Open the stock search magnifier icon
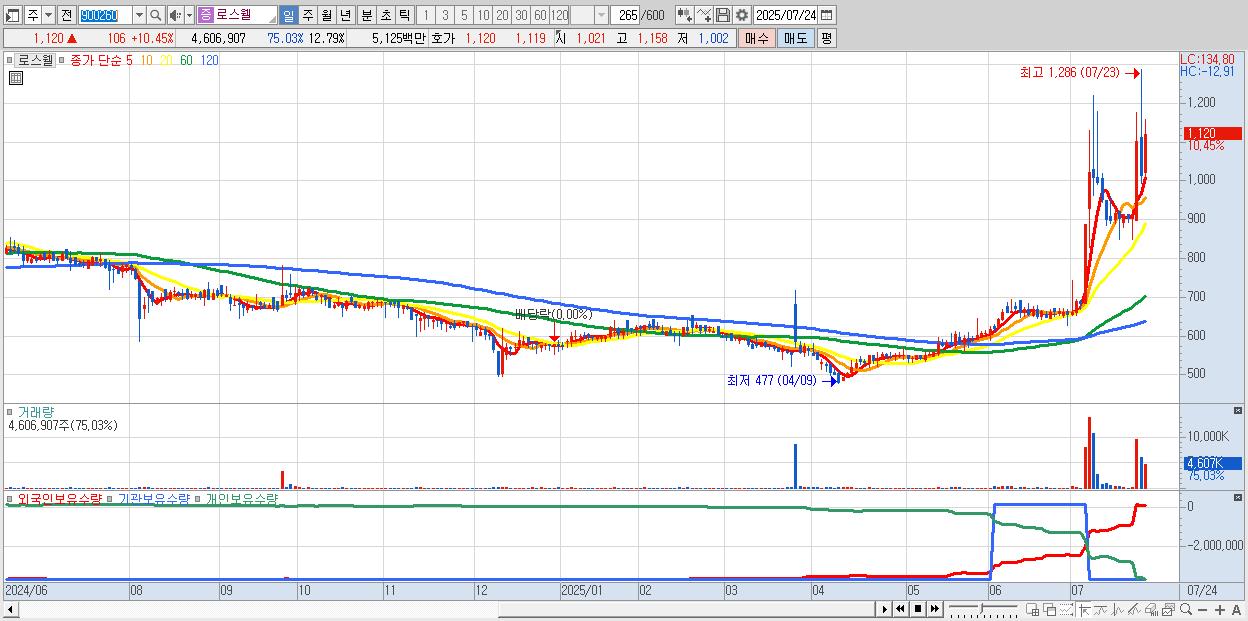Viewport: 1248px width, 621px height. click(x=156, y=15)
